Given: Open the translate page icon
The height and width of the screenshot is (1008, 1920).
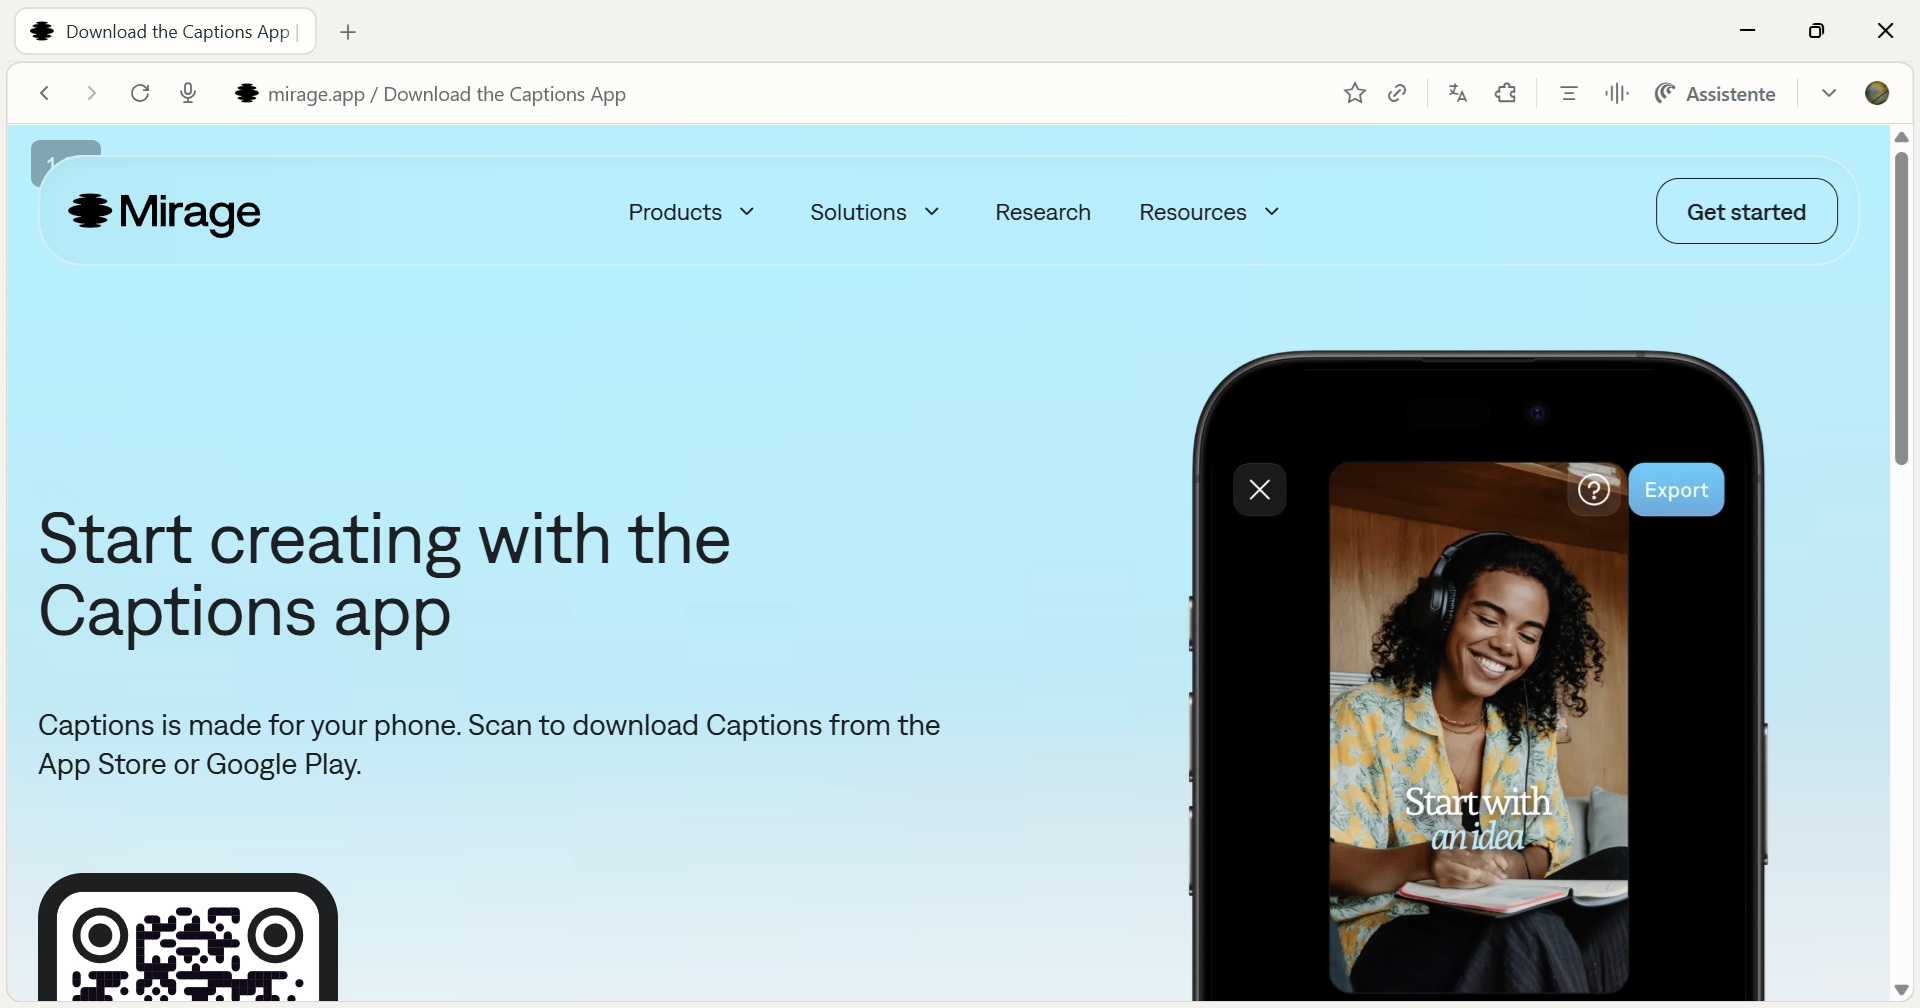Looking at the screenshot, I should [1458, 94].
